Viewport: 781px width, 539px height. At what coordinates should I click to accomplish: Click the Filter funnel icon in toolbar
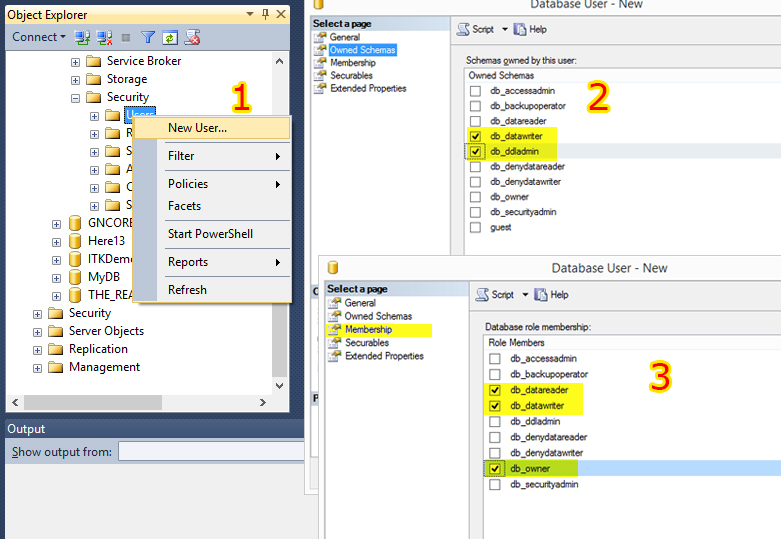[148, 37]
